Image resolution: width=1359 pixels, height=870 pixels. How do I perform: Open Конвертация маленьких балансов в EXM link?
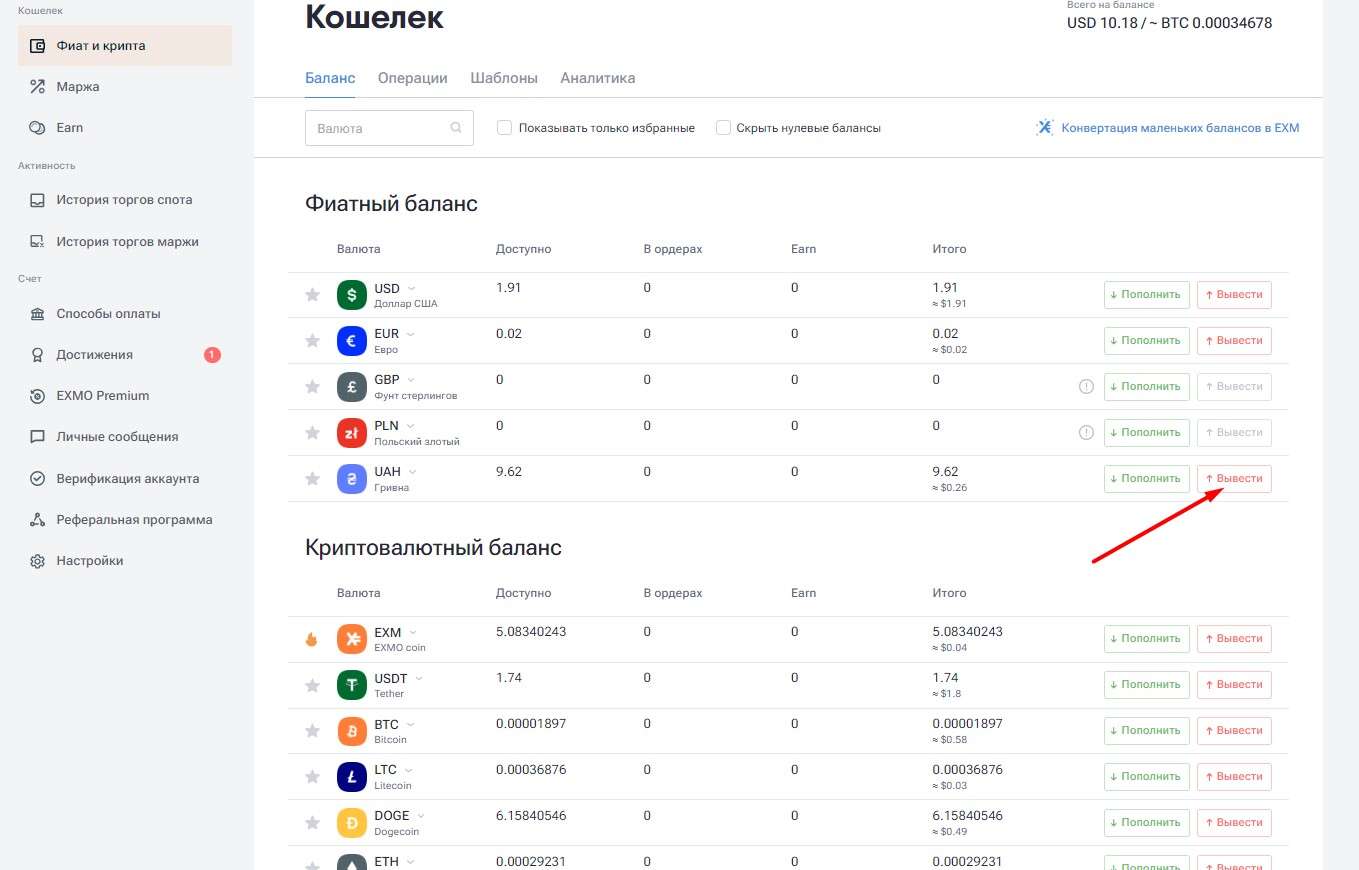click(x=1168, y=128)
